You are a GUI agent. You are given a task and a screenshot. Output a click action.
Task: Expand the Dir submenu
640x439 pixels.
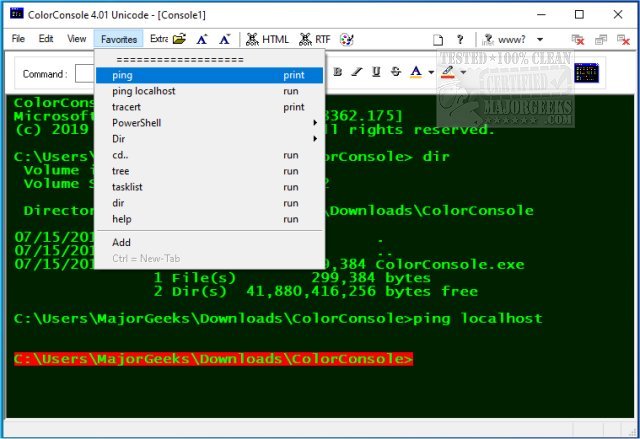209,139
